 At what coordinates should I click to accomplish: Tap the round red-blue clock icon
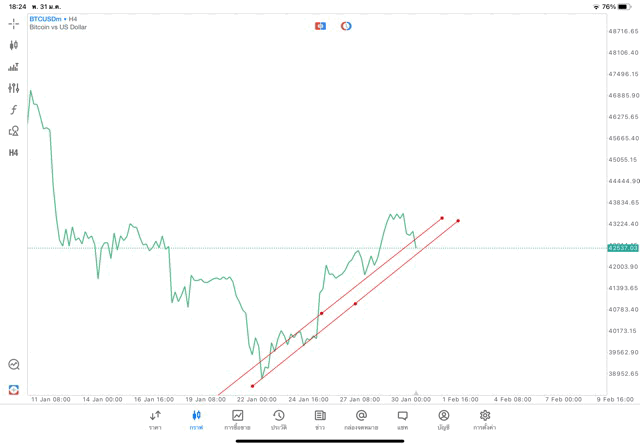pyautogui.click(x=346, y=26)
